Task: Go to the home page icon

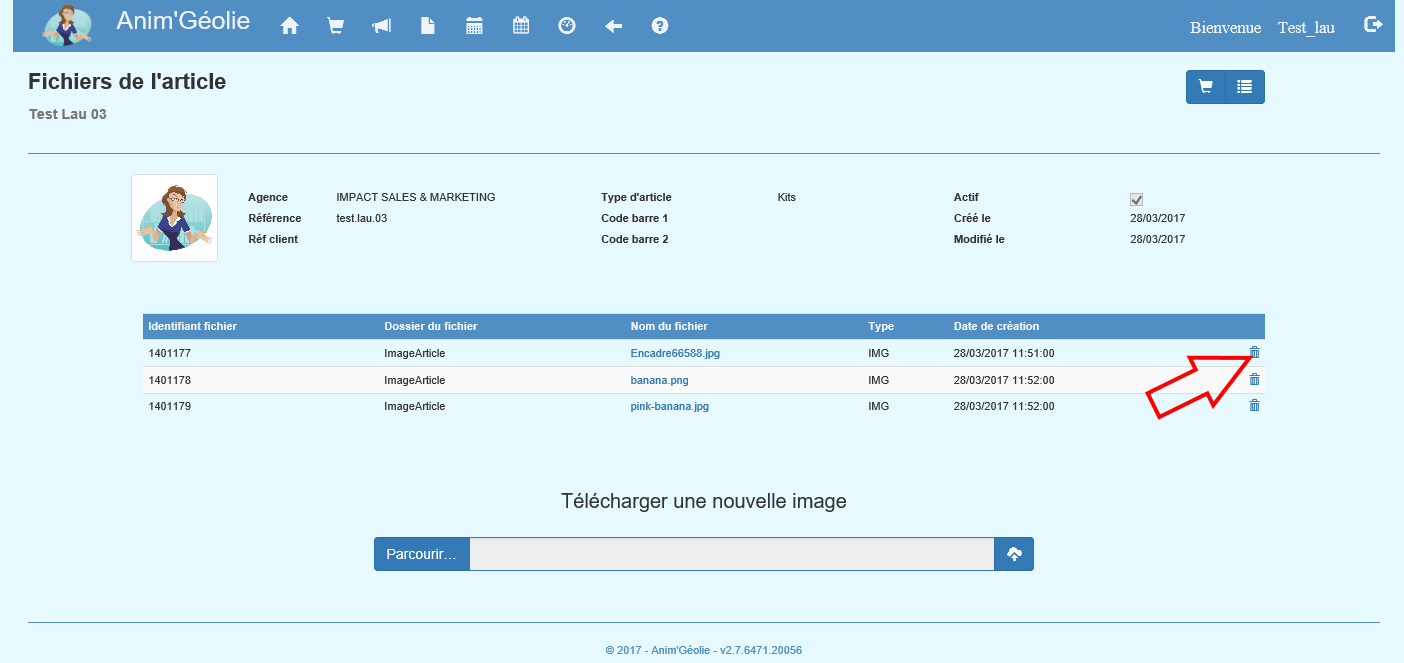Action: coord(290,27)
